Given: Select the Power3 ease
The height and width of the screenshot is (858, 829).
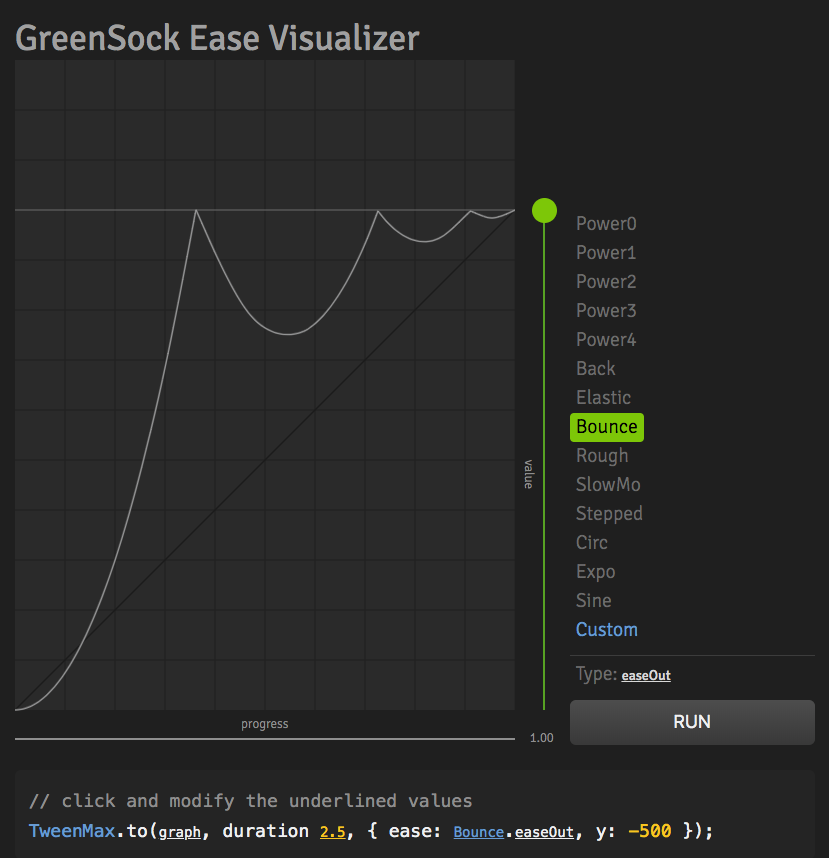Looking at the screenshot, I should (x=606, y=311).
